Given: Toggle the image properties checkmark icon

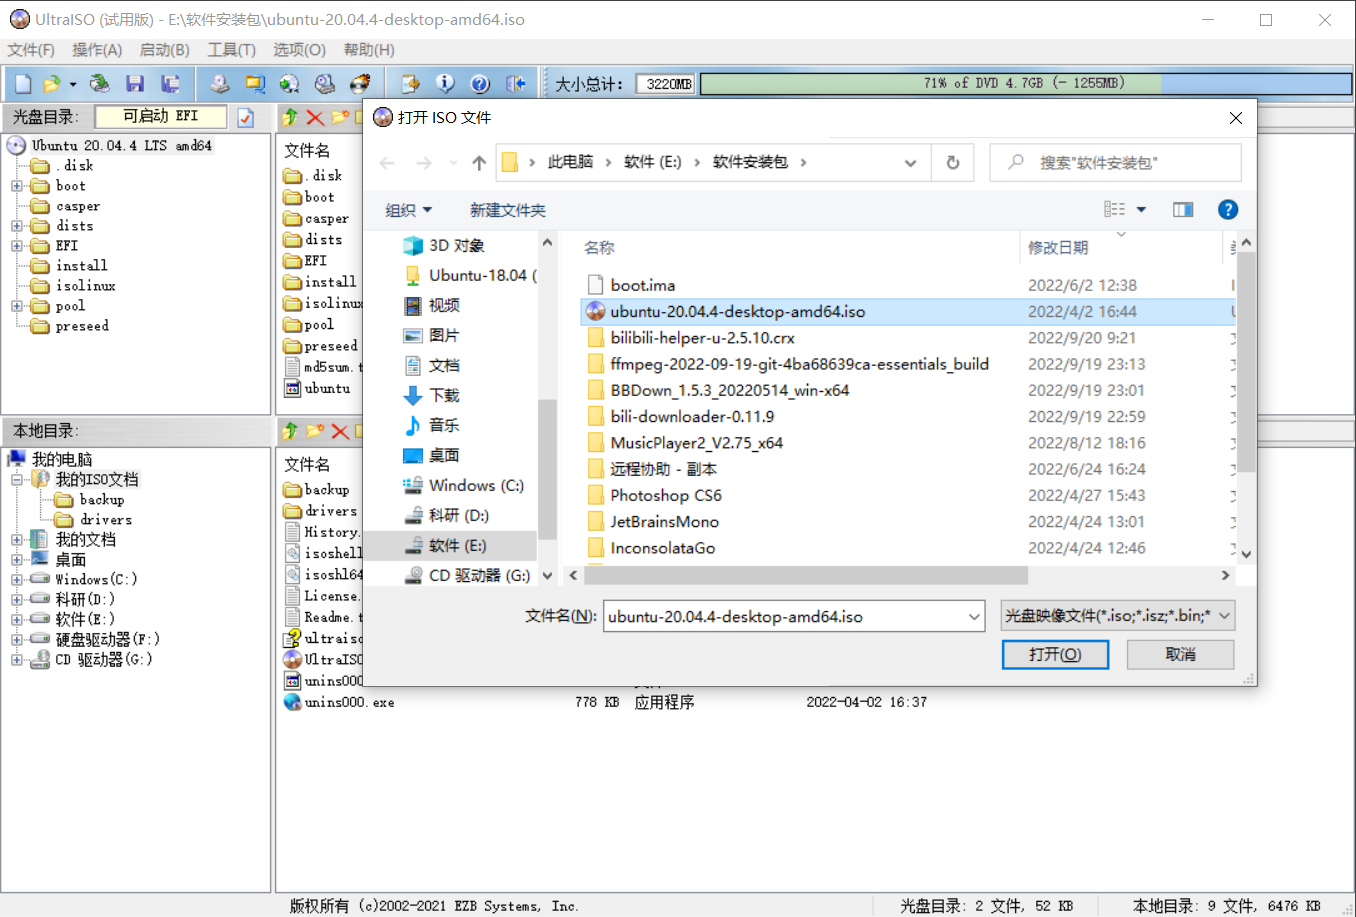Looking at the screenshot, I should click(246, 118).
